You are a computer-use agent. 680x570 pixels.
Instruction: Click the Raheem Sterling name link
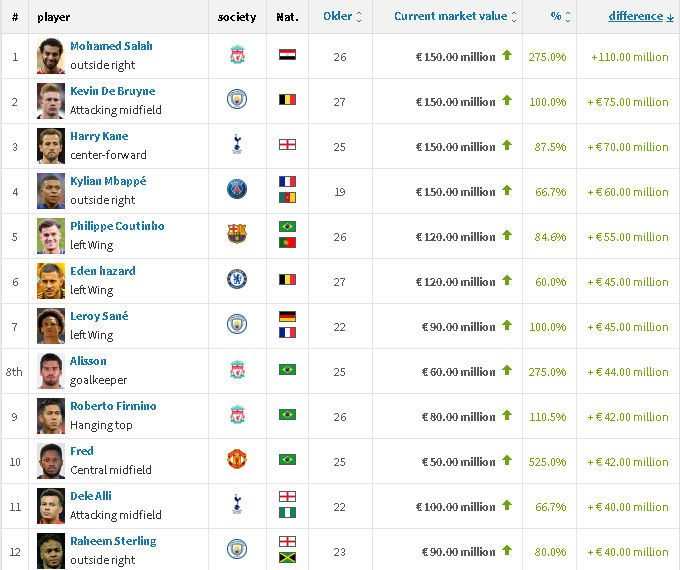(113, 541)
